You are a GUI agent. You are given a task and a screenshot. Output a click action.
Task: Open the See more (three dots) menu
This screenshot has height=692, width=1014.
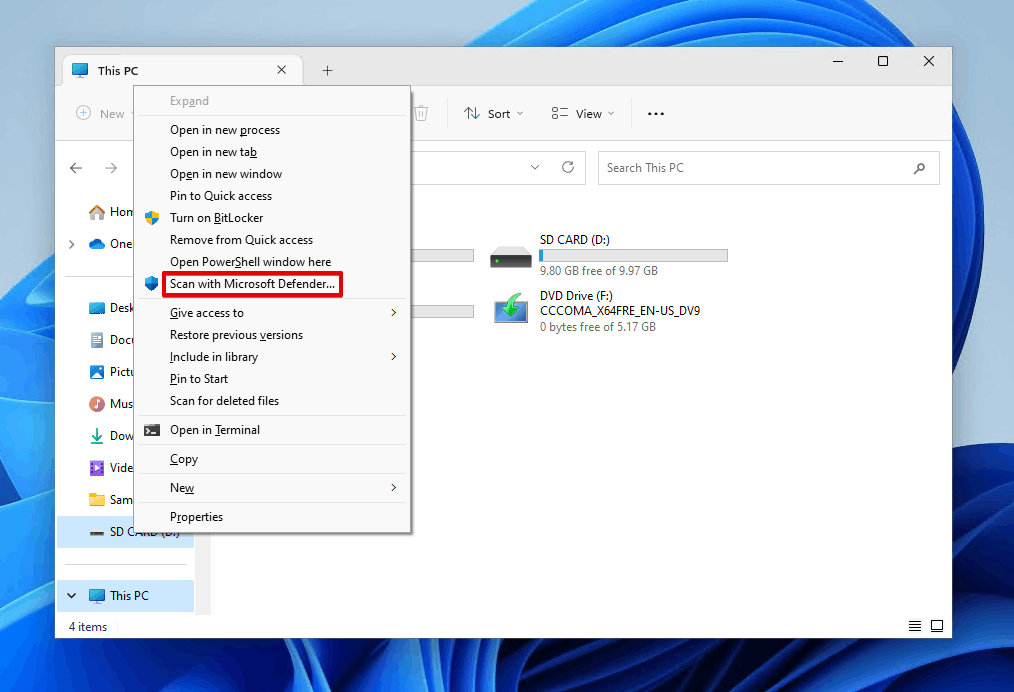[x=656, y=114]
